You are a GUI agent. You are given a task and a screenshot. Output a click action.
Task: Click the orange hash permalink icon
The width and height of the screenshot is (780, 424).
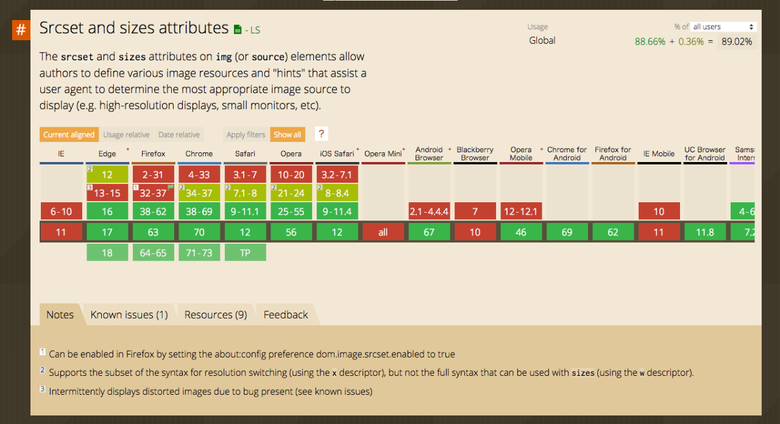click(20, 30)
